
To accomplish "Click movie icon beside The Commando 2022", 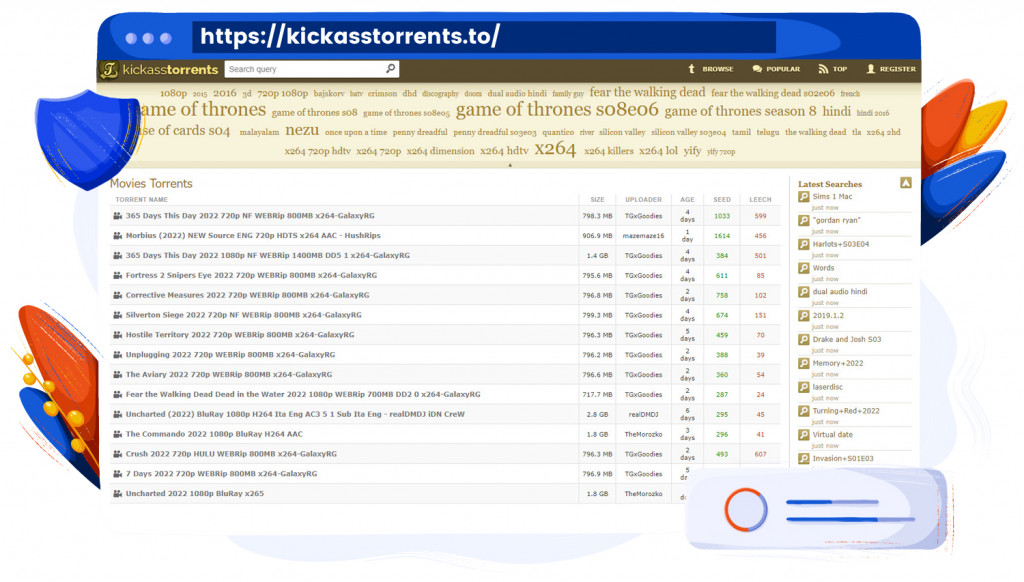I will [118, 434].
